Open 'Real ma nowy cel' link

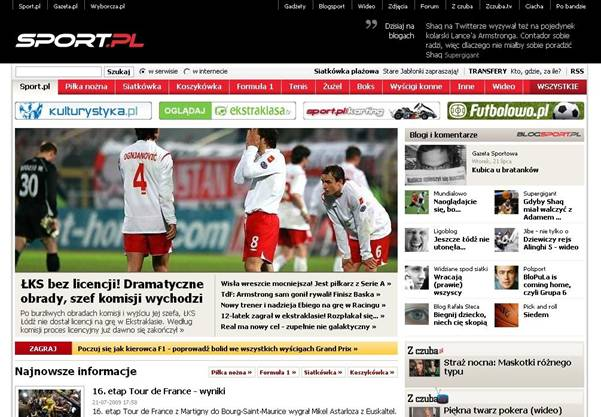[x=298, y=327]
